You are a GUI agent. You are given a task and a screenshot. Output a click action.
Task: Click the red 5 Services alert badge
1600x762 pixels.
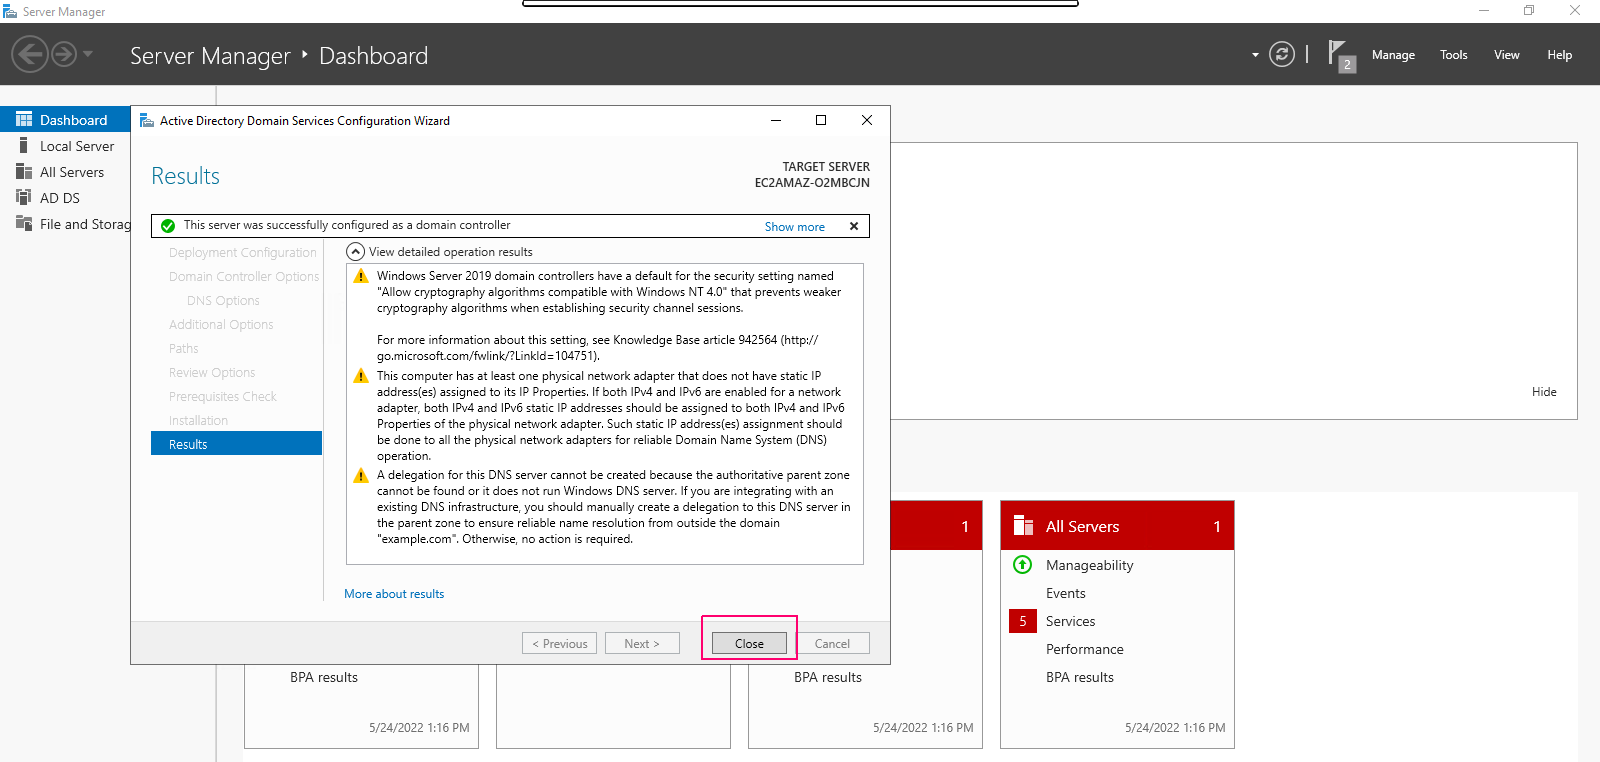tap(1023, 621)
